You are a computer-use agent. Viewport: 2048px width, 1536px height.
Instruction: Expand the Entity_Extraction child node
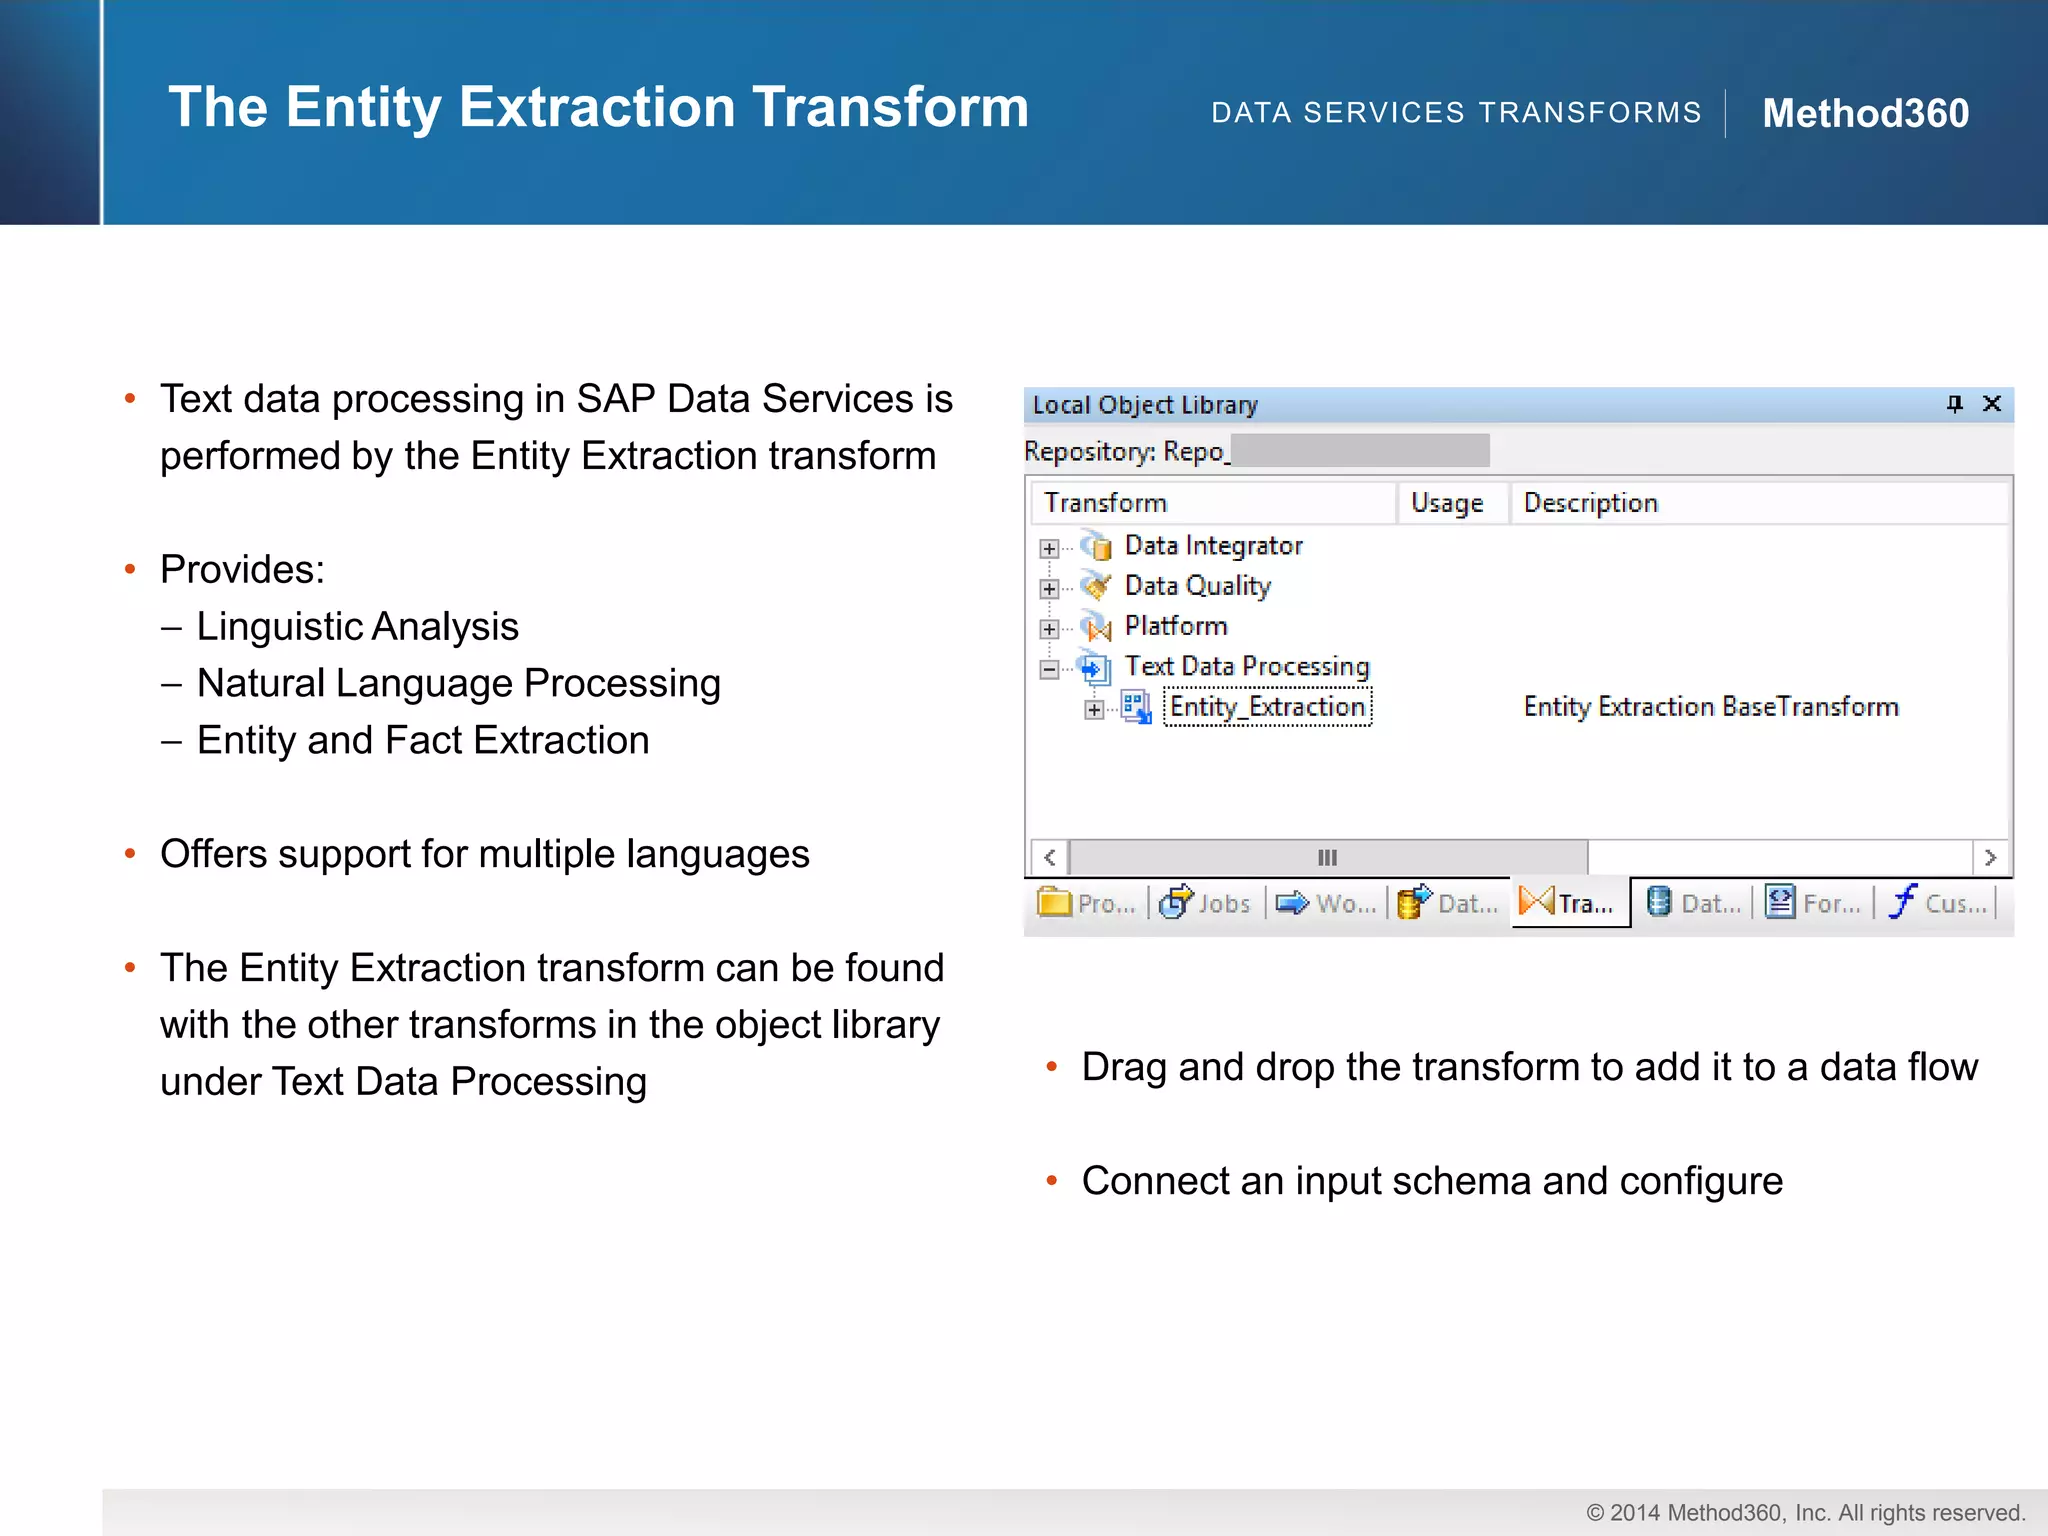[1094, 710]
